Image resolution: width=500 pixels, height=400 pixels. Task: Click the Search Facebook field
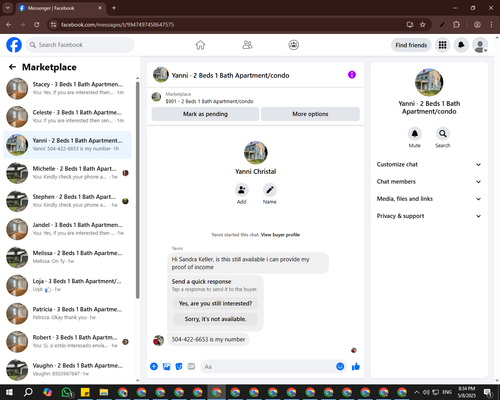point(80,45)
